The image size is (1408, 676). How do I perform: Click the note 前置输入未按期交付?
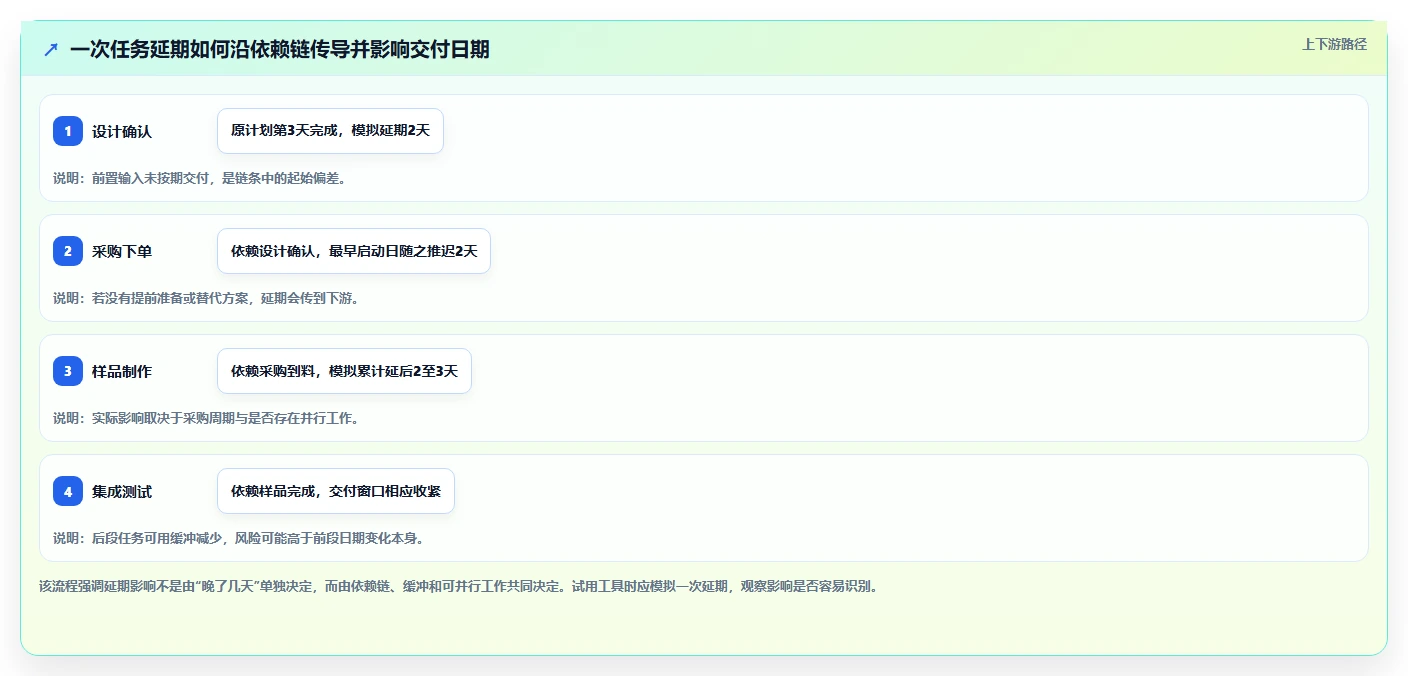pyautogui.click(x=199, y=178)
